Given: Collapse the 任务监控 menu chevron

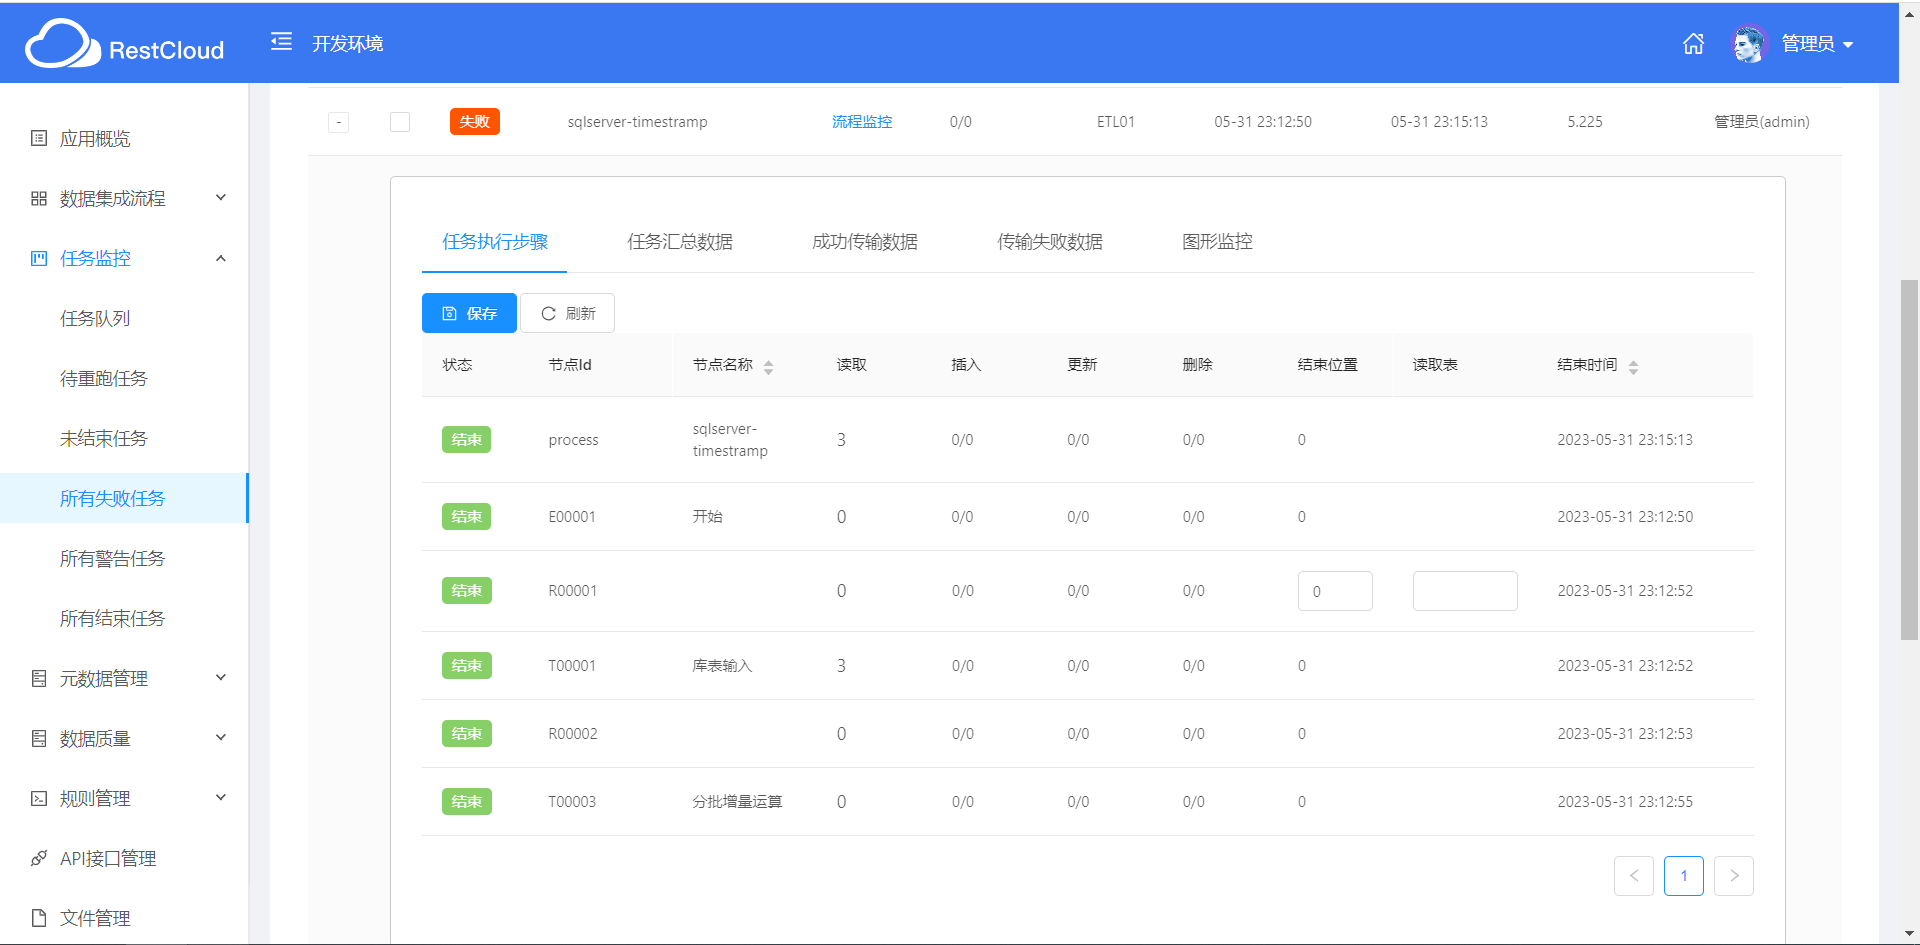Looking at the screenshot, I should click(221, 258).
